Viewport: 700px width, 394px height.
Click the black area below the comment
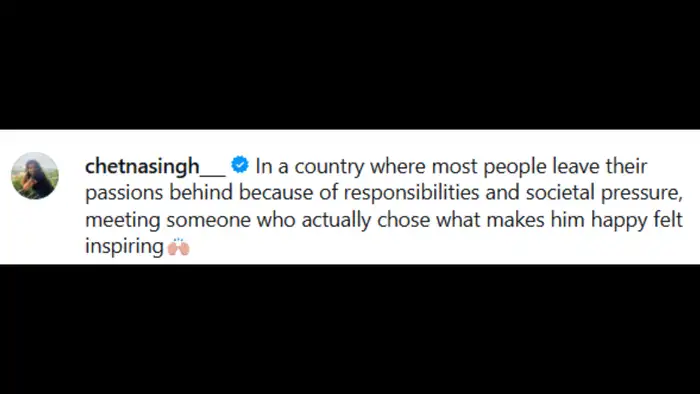350,329
